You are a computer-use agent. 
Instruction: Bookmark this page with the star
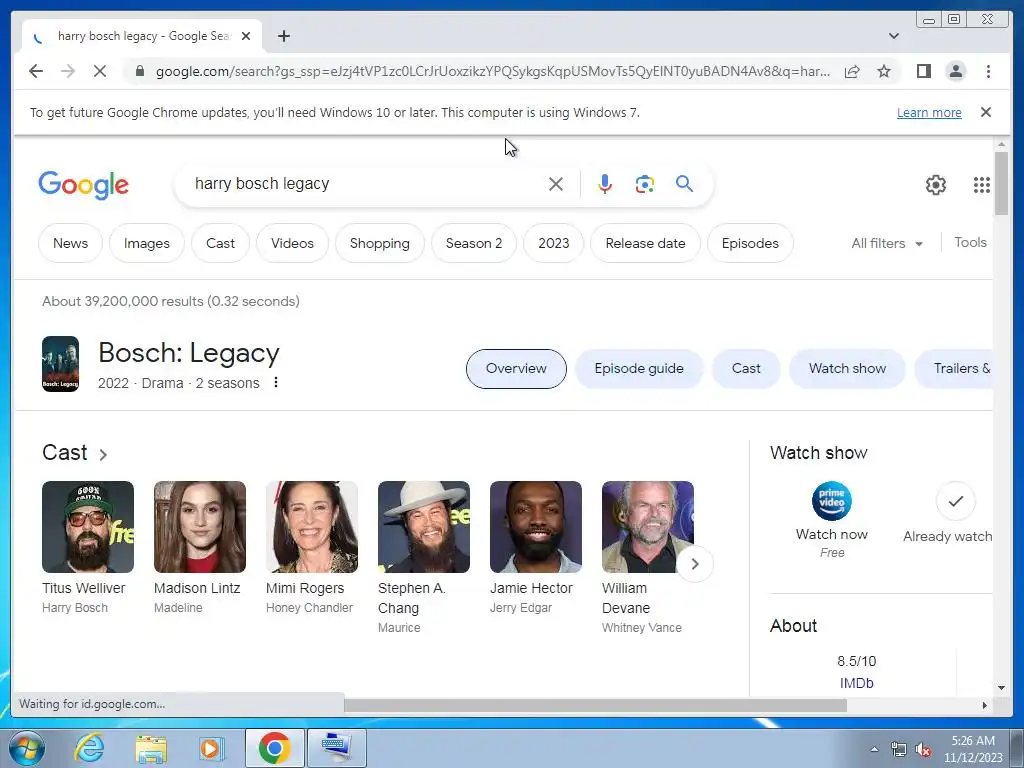[884, 71]
